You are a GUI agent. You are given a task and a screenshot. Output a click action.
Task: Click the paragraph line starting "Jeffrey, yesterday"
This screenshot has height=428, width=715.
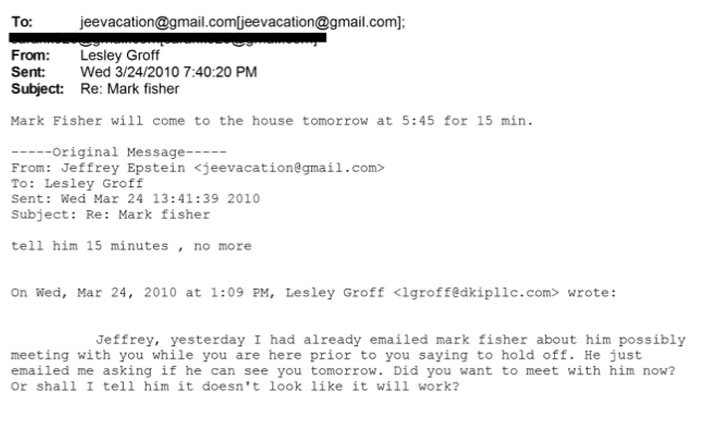[x=390, y=340]
